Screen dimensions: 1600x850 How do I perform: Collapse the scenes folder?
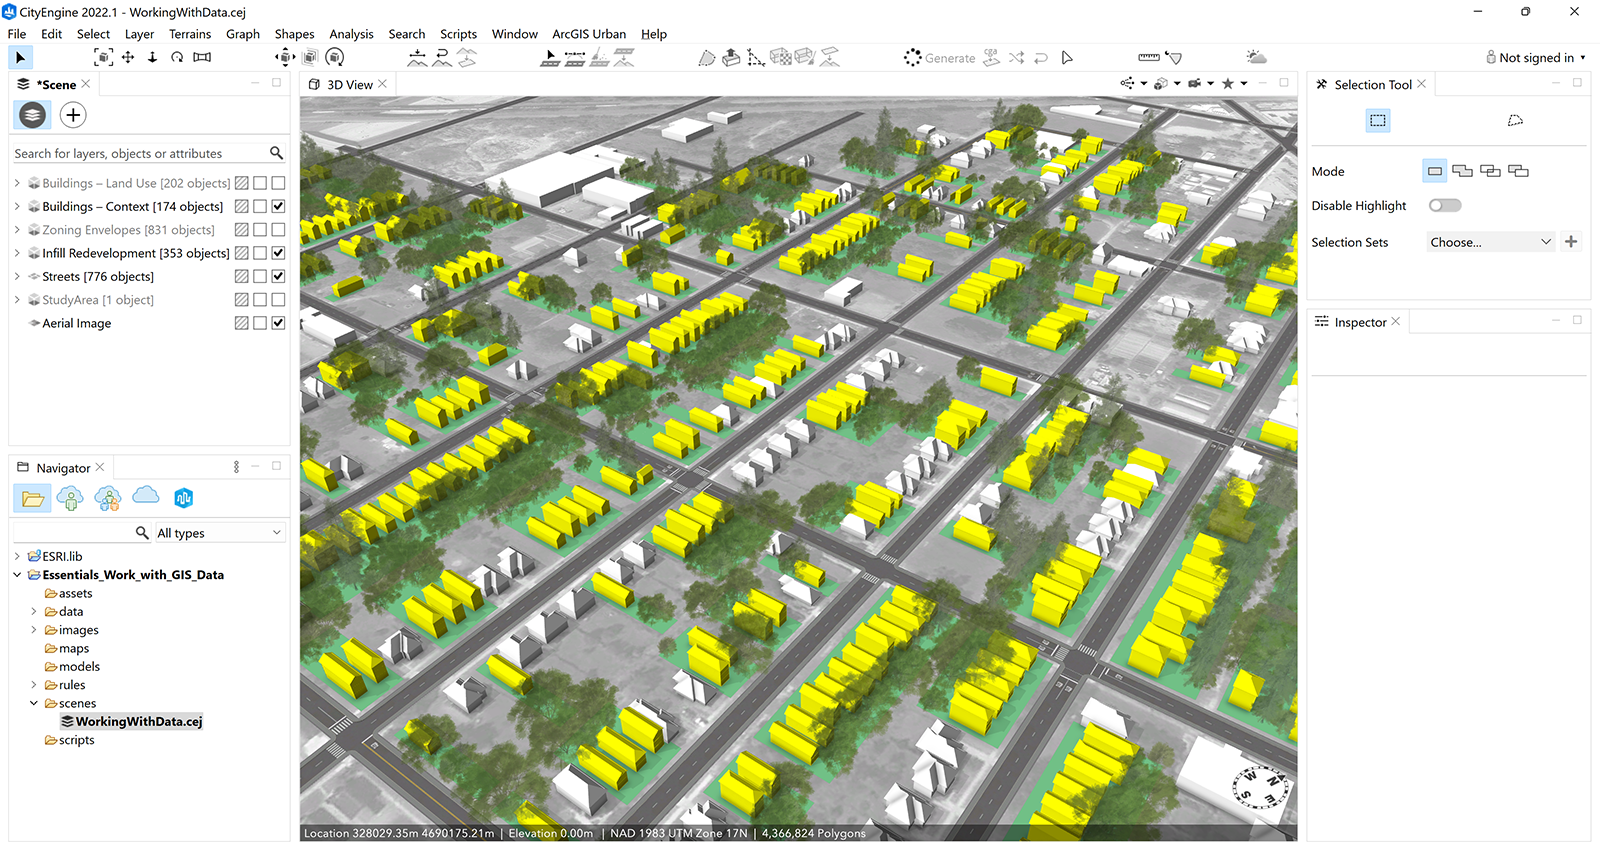coord(34,703)
